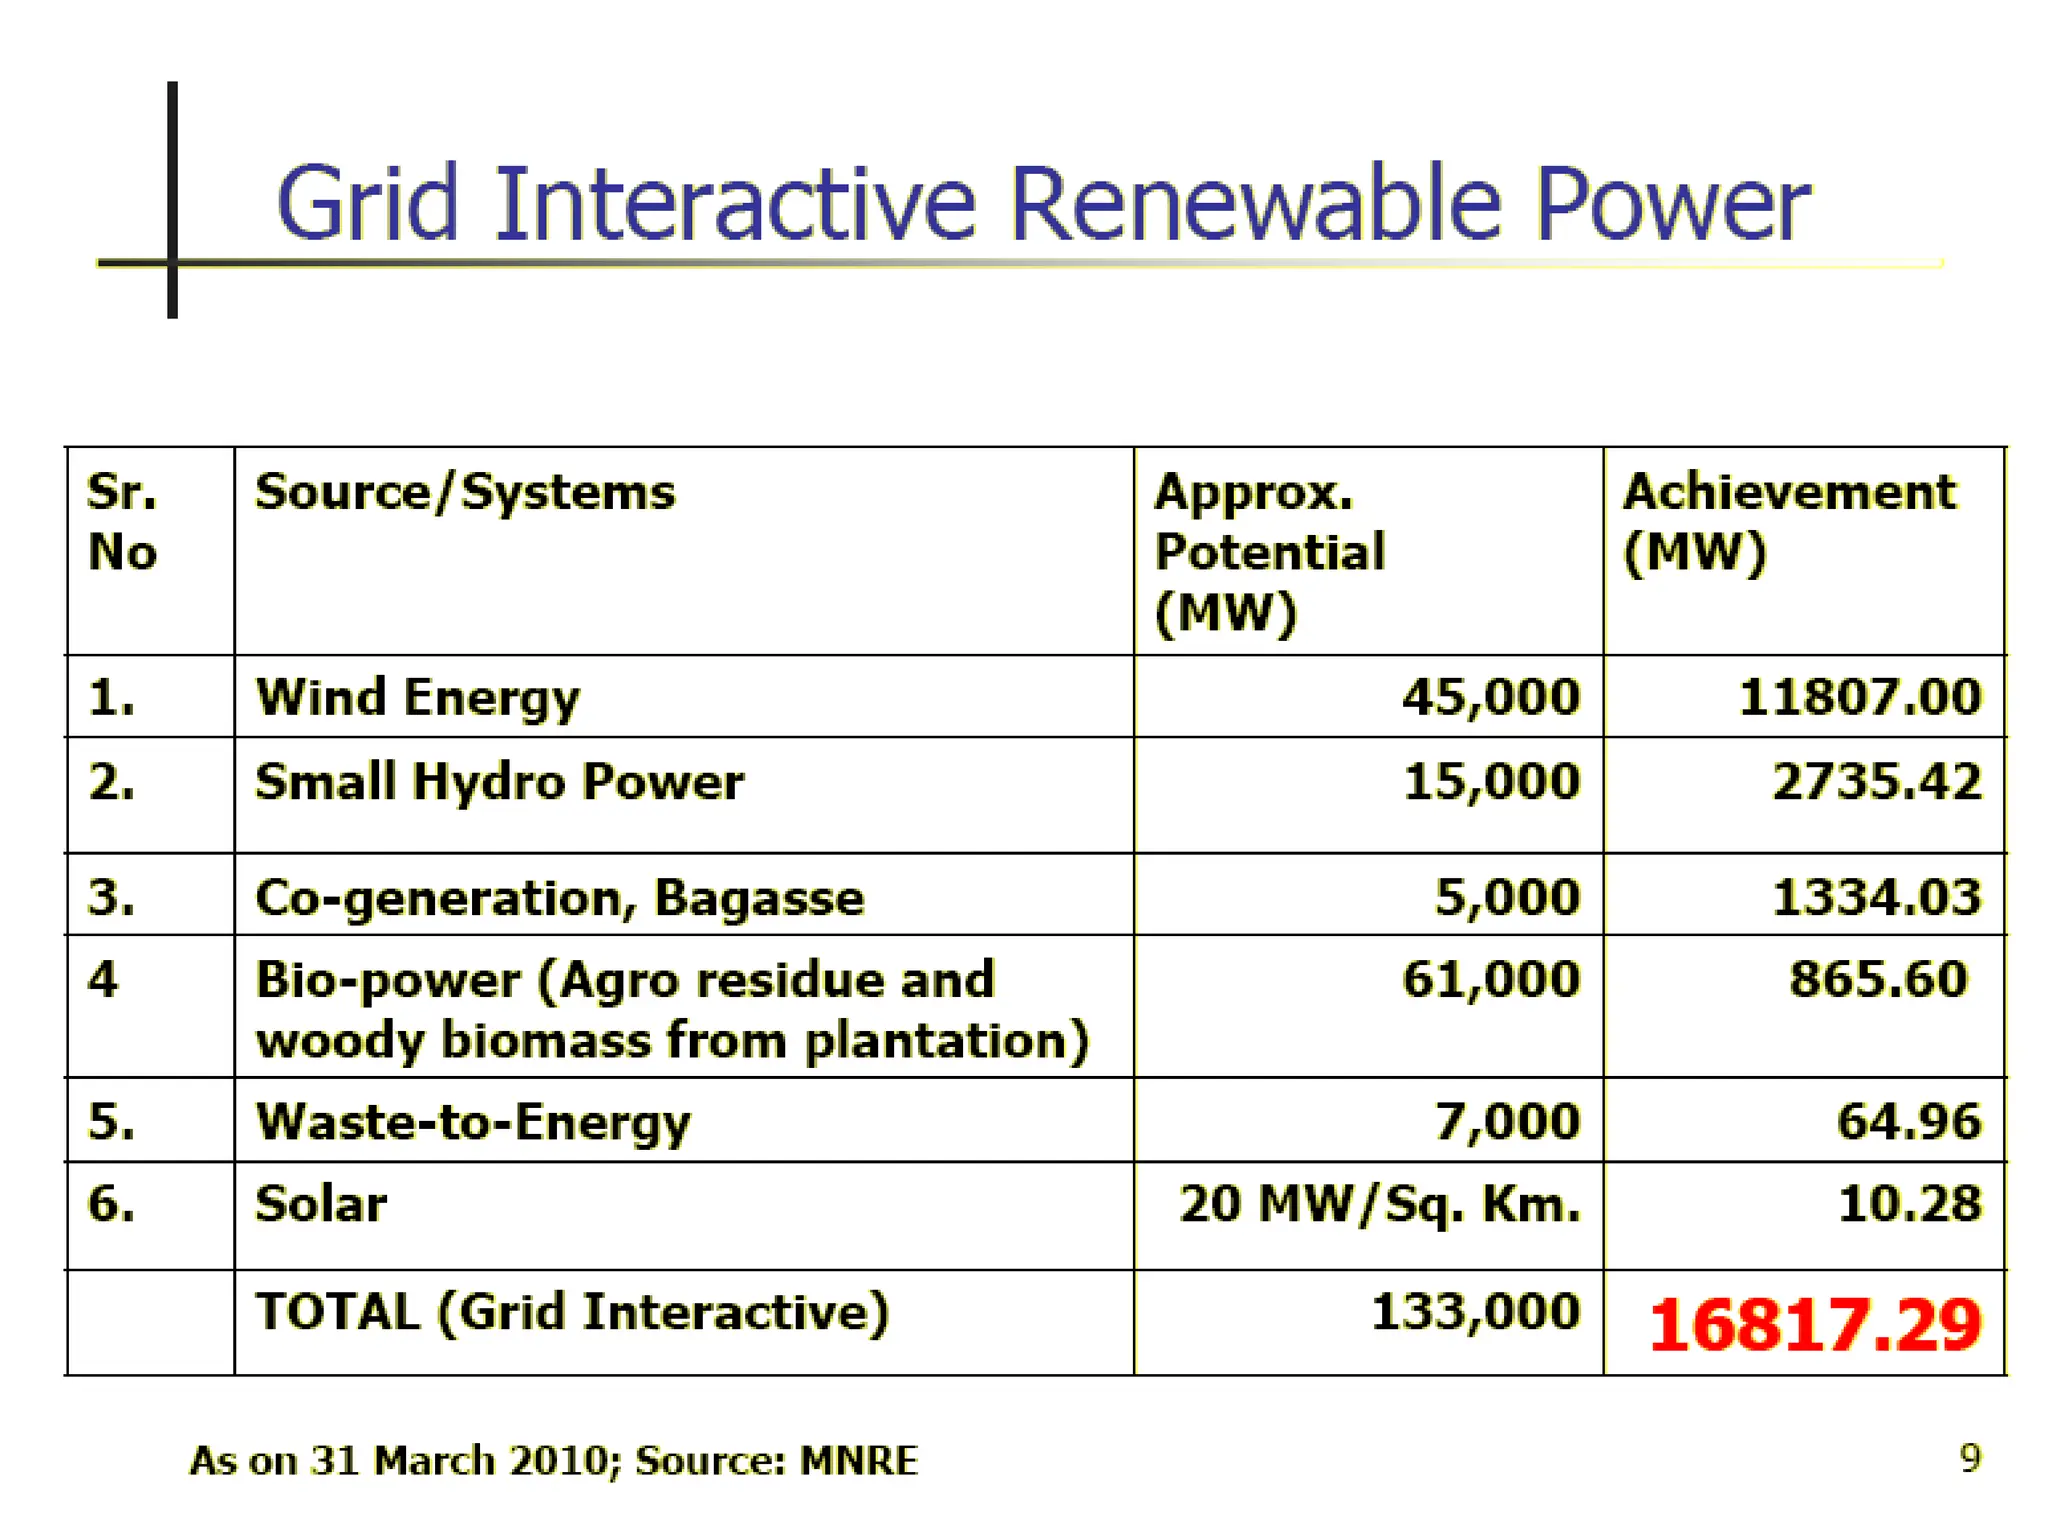Viewport: 2048px width, 1536px height.
Task: Select the TOTAL (Grid Interactive) label
Action: coord(571,1312)
